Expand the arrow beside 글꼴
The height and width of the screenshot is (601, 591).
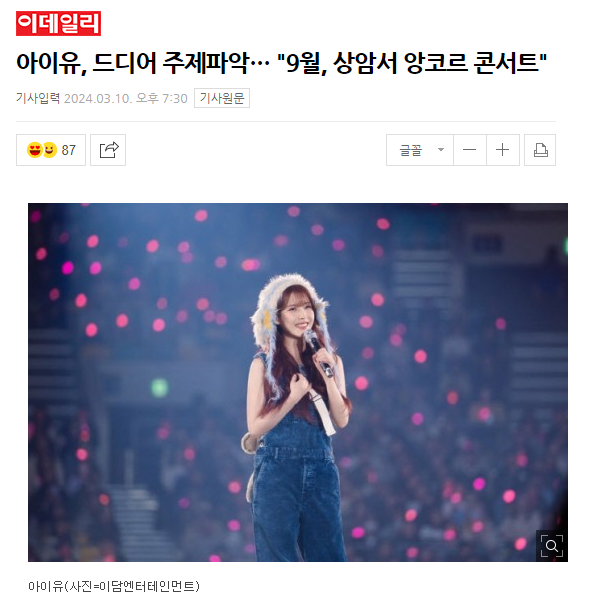tap(441, 150)
